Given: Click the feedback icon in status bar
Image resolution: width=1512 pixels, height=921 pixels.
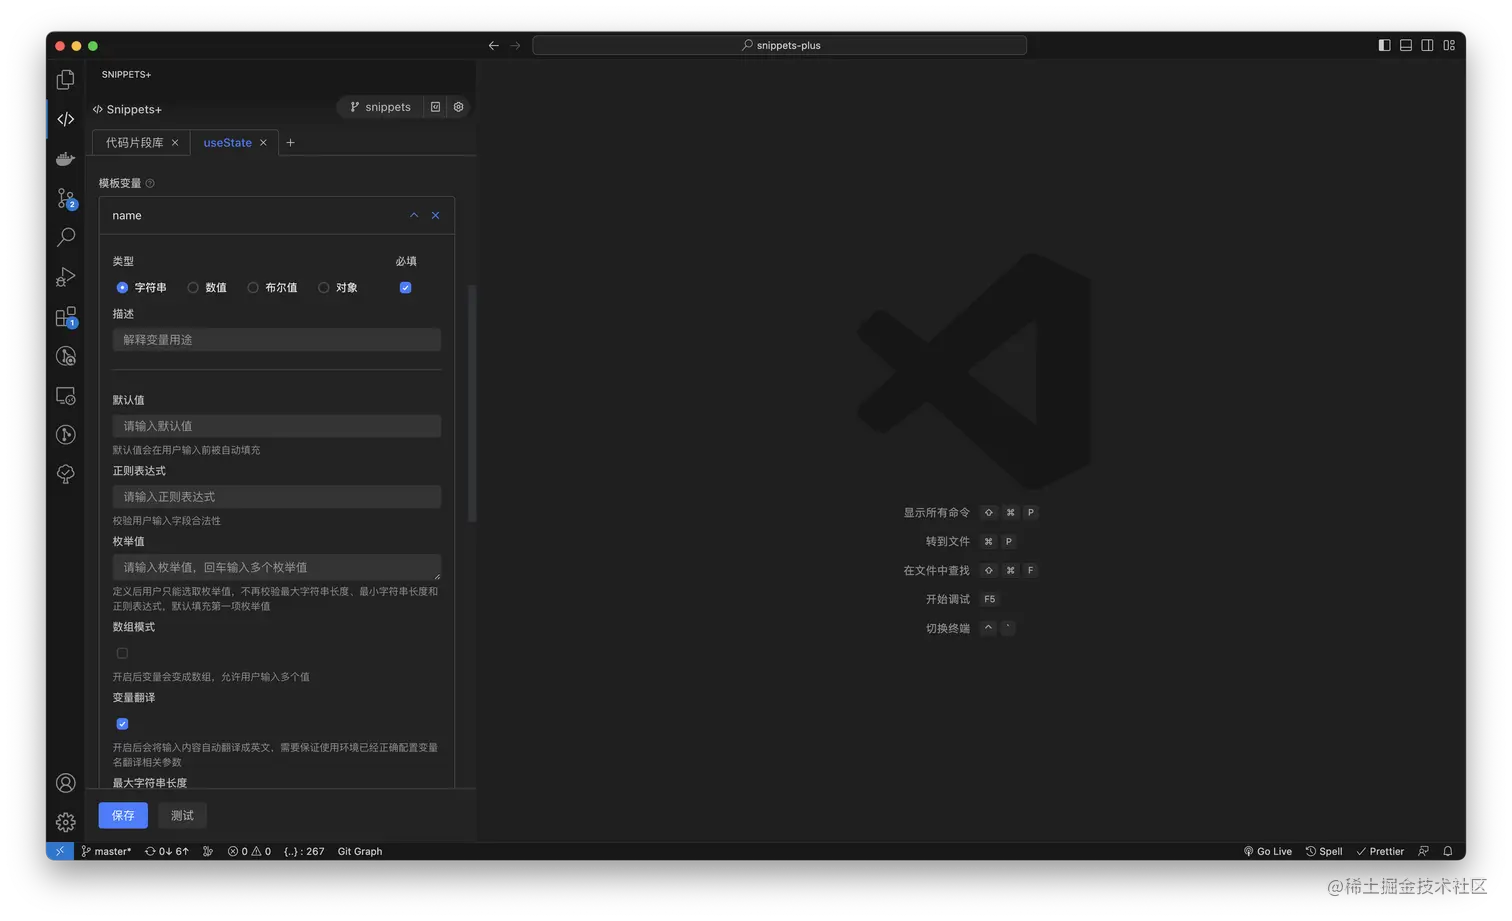Looking at the screenshot, I should click(1423, 851).
